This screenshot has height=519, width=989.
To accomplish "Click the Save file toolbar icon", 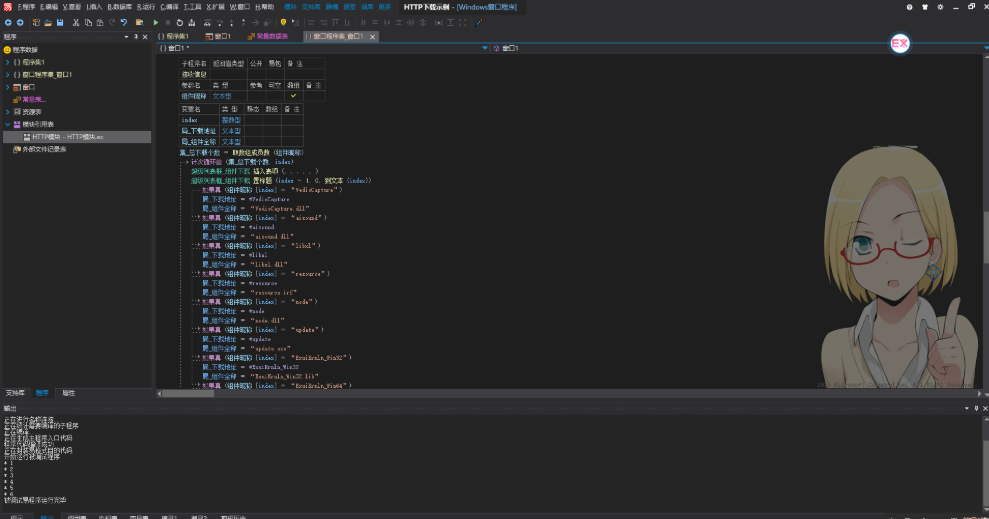I will click(62, 21).
